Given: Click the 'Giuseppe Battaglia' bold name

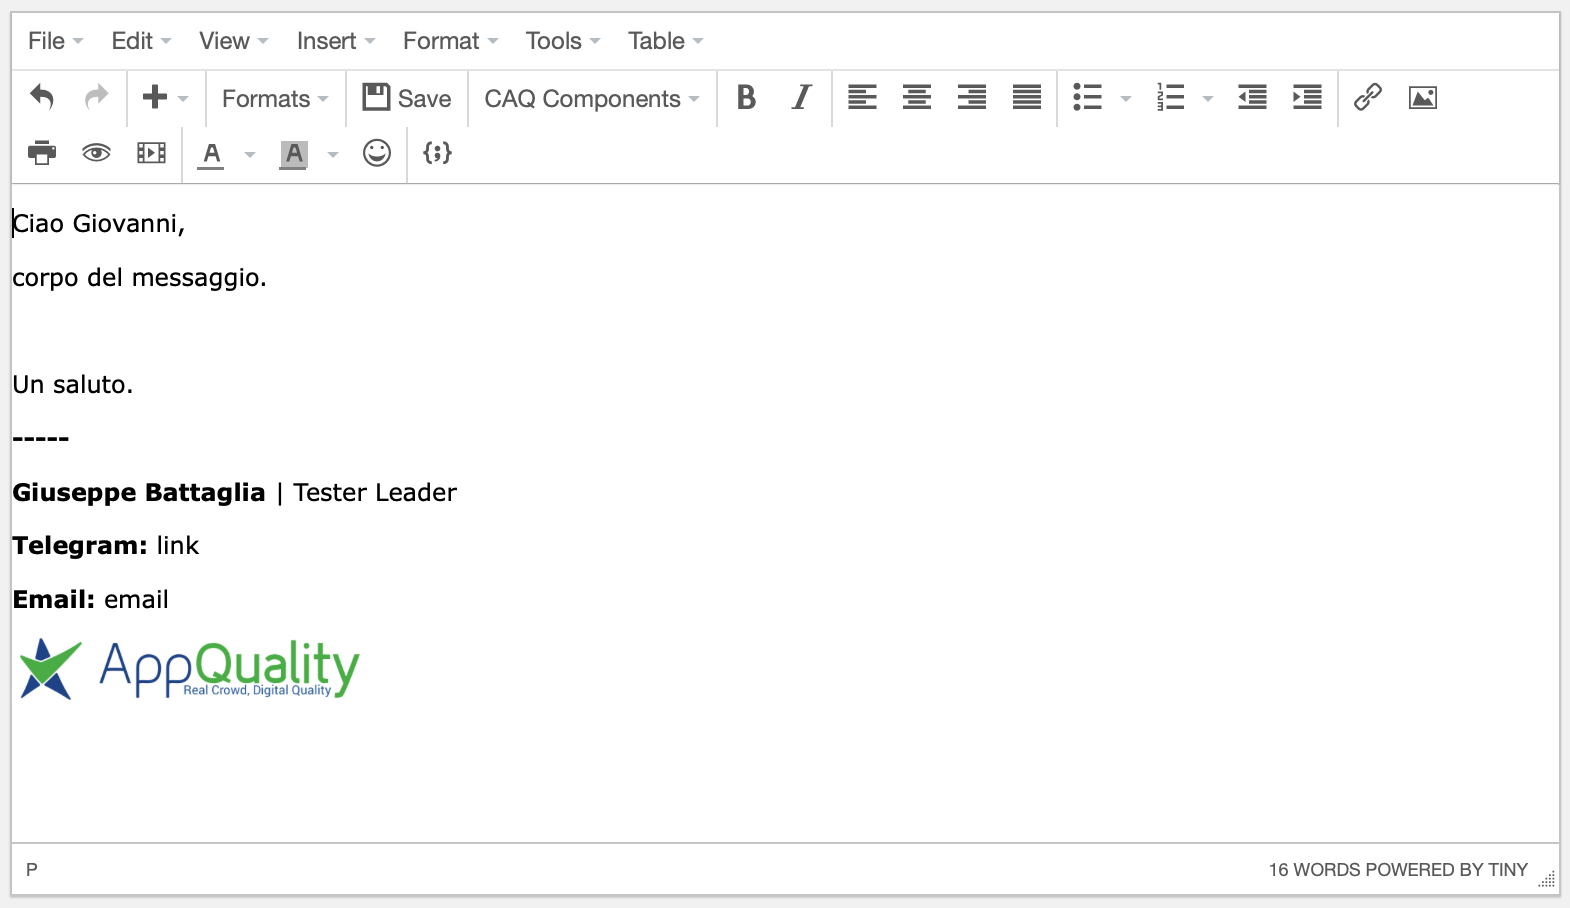Looking at the screenshot, I should point(139,492).
